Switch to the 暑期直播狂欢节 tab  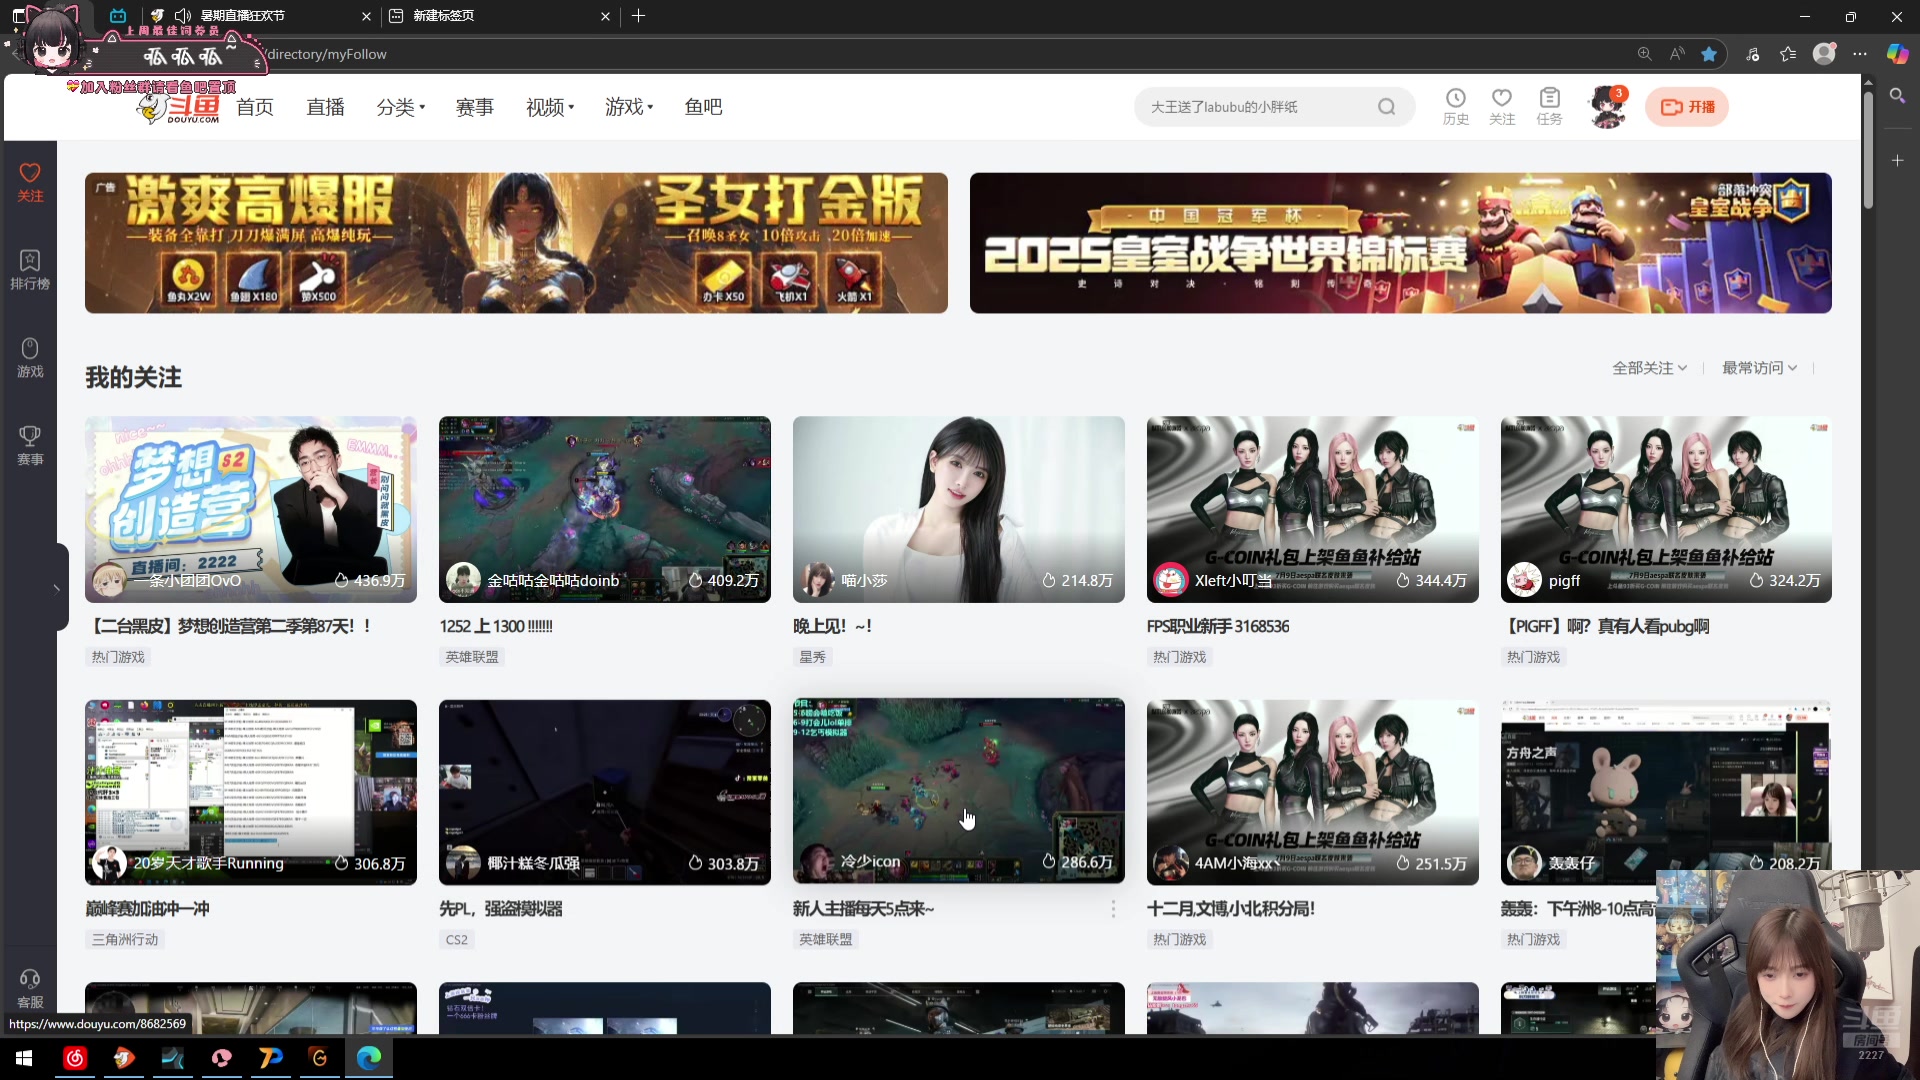point(260,16)
